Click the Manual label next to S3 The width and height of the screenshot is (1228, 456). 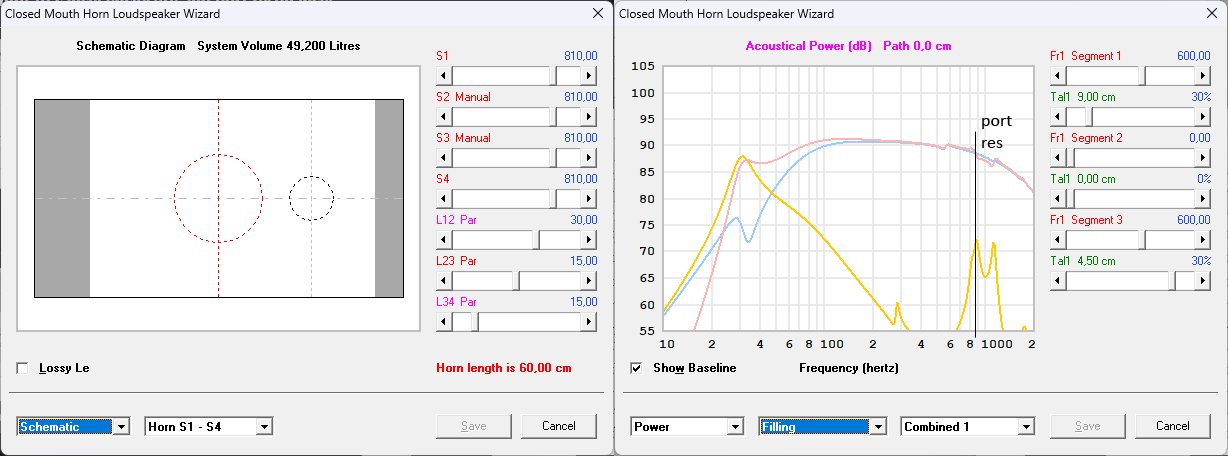[x=473, y=139]
